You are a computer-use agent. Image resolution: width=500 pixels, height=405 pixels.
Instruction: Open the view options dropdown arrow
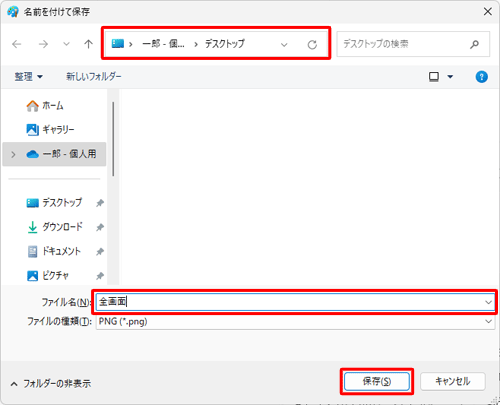450,77
